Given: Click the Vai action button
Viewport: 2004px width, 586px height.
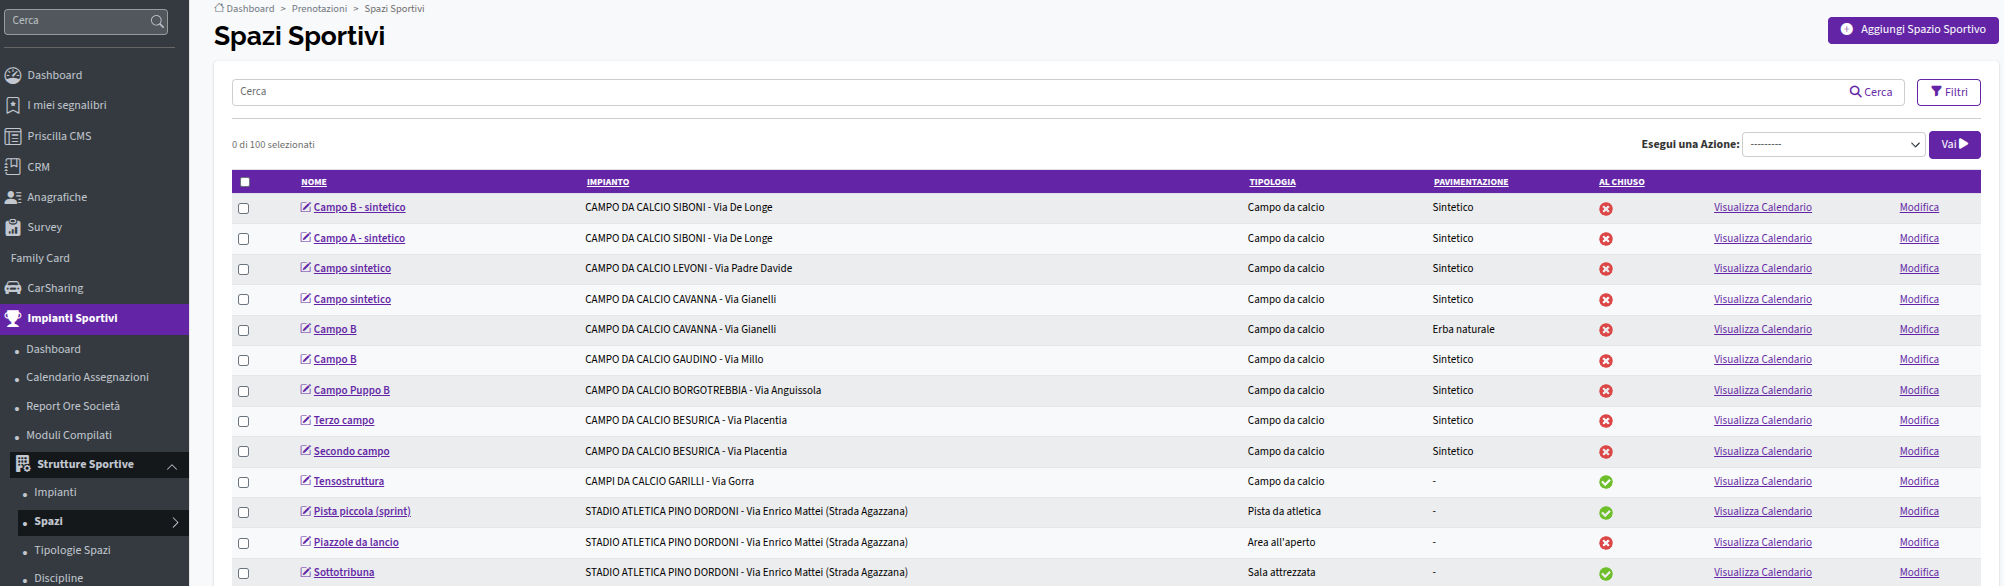Looking at the screenshot, I should point(1954,145).
